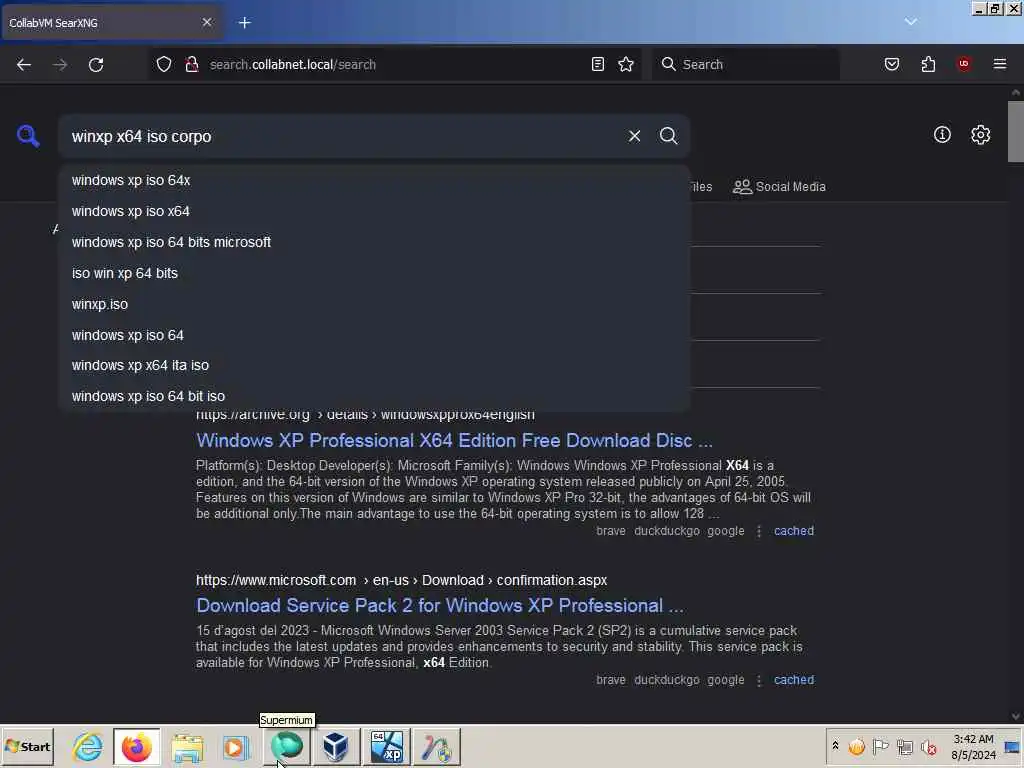1024x768 pixels.
Task: Go back to the previous page
Action: [24, 65]
